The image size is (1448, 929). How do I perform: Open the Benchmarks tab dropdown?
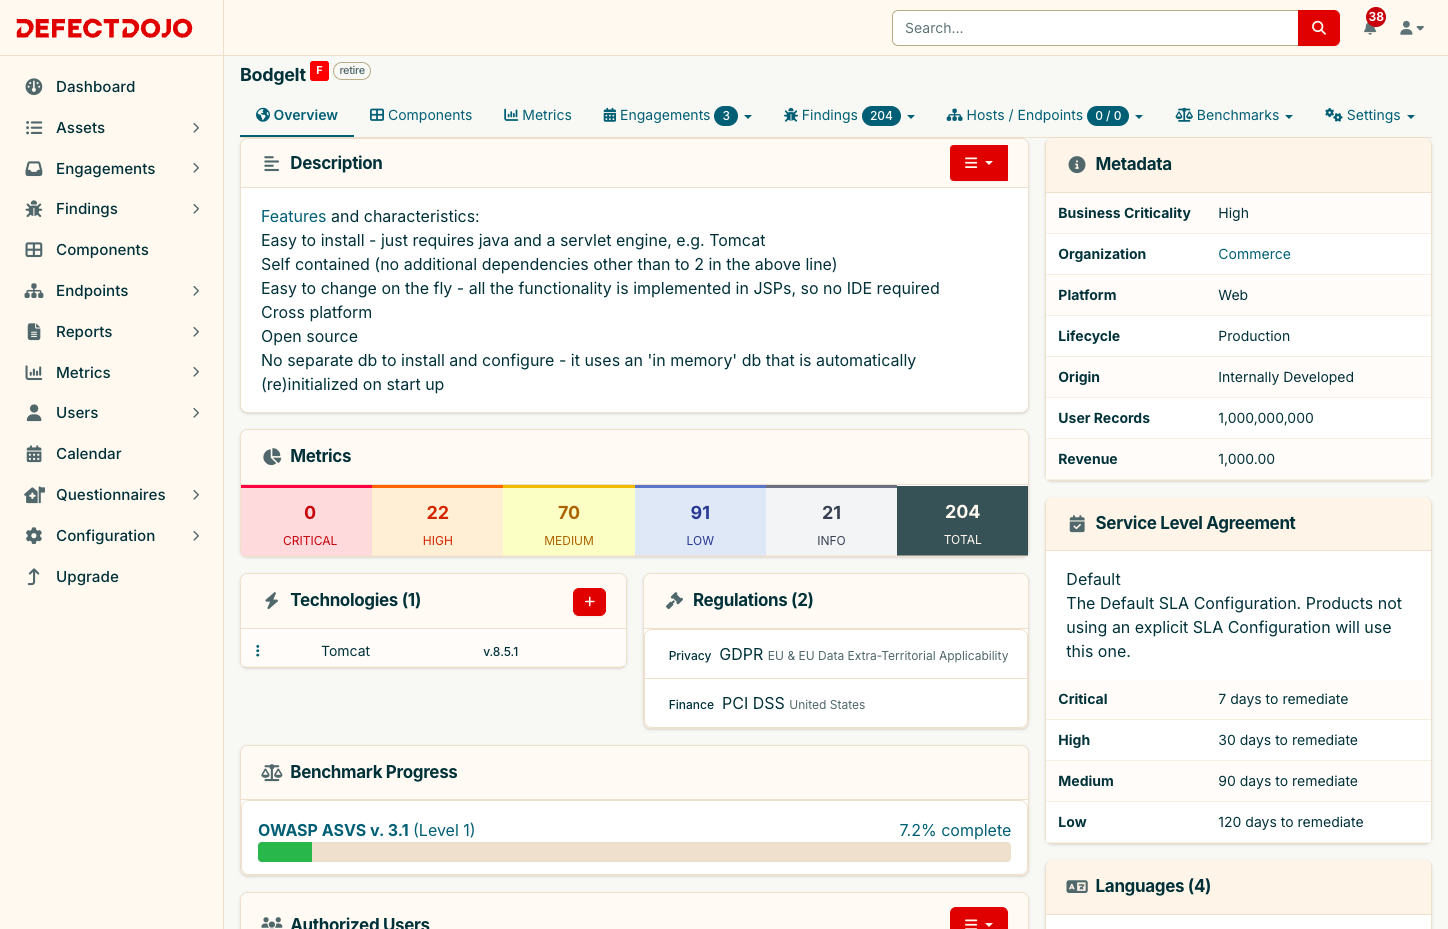tap(1234, 115)
